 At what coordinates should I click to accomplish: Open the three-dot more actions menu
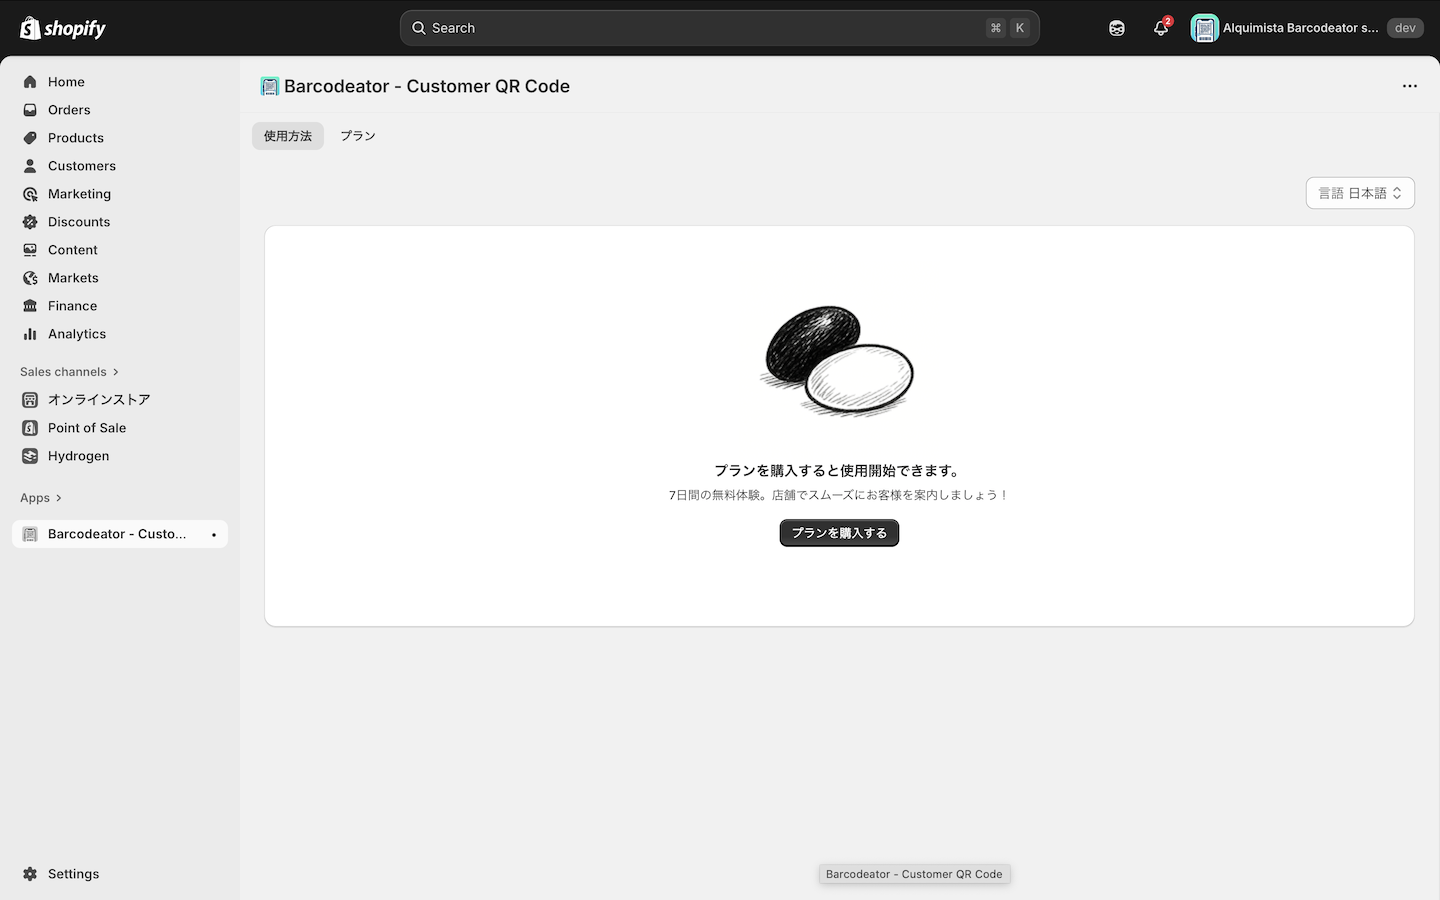tap(1409, 86)
